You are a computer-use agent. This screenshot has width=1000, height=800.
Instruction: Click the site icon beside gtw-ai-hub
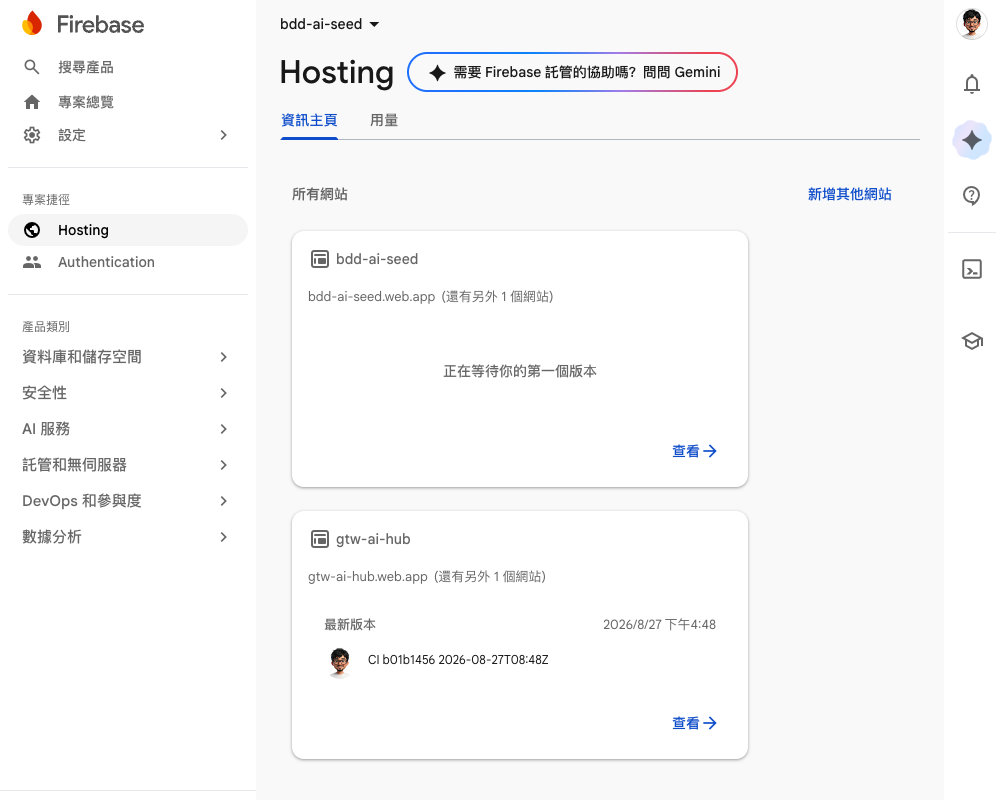[x=320, y=539]
